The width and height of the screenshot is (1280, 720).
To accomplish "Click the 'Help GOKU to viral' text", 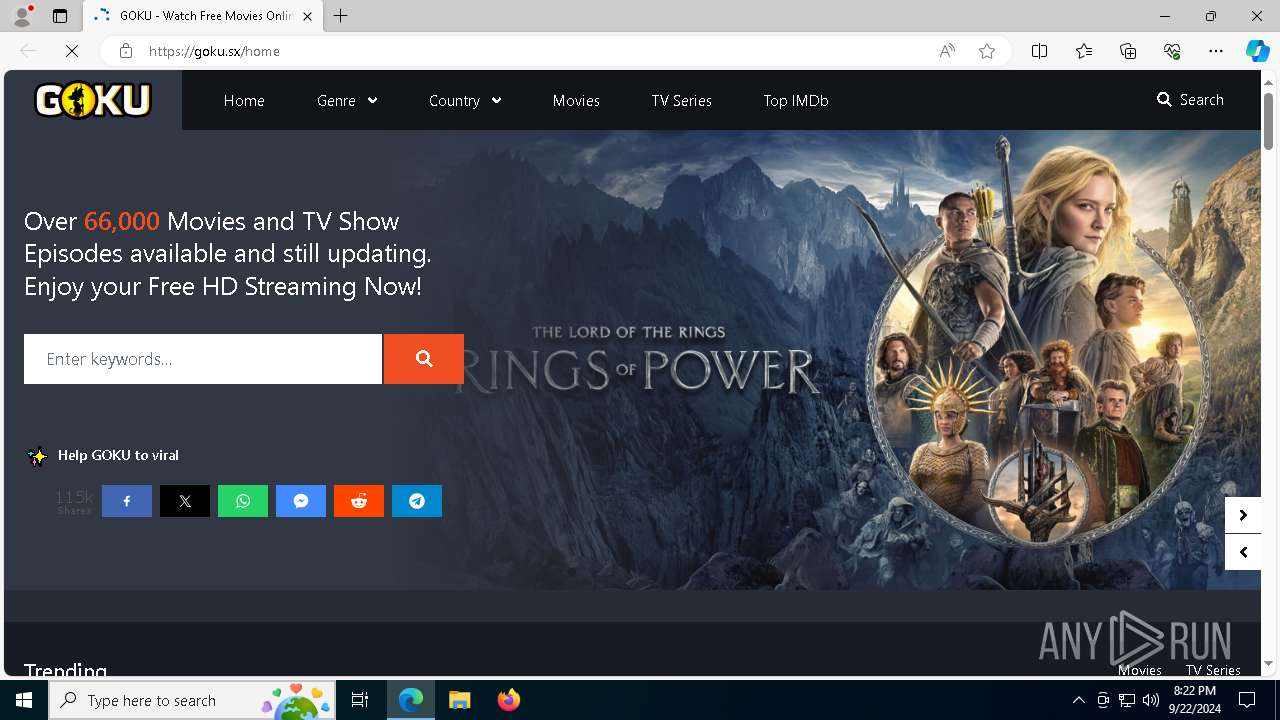I will click(x=118, y=455).
